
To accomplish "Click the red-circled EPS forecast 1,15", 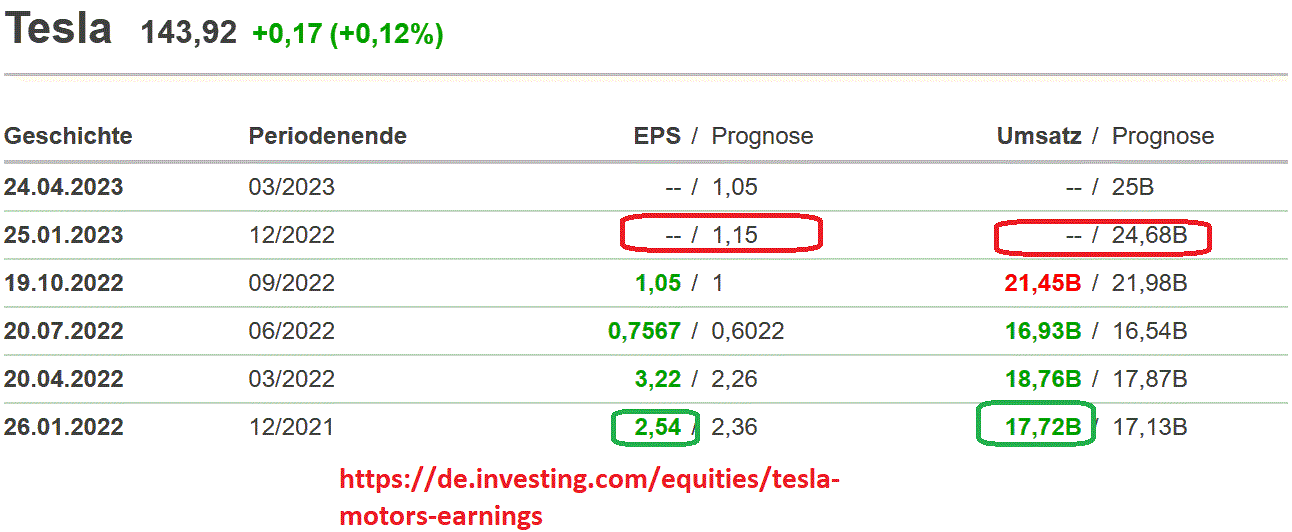I will click(734, 236).
